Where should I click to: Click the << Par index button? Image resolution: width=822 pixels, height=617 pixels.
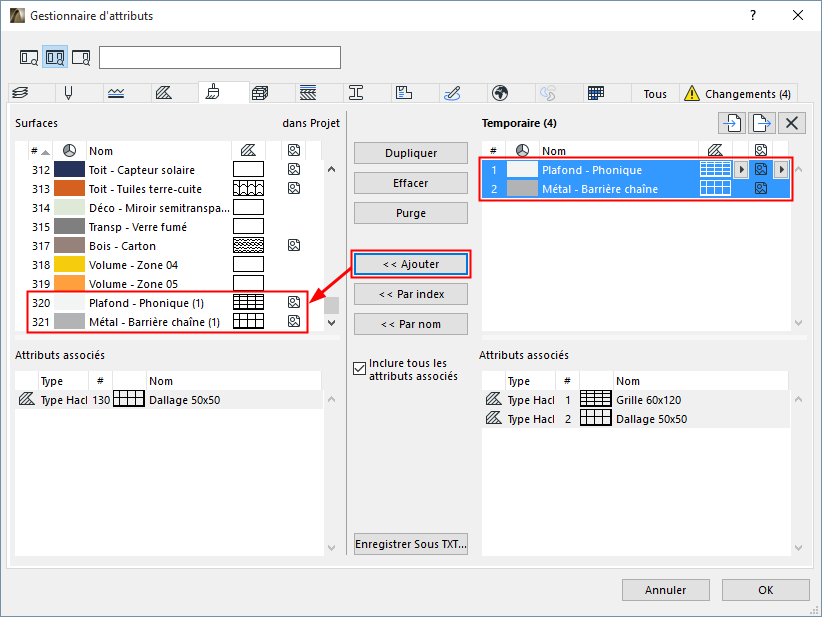[411, 294]
